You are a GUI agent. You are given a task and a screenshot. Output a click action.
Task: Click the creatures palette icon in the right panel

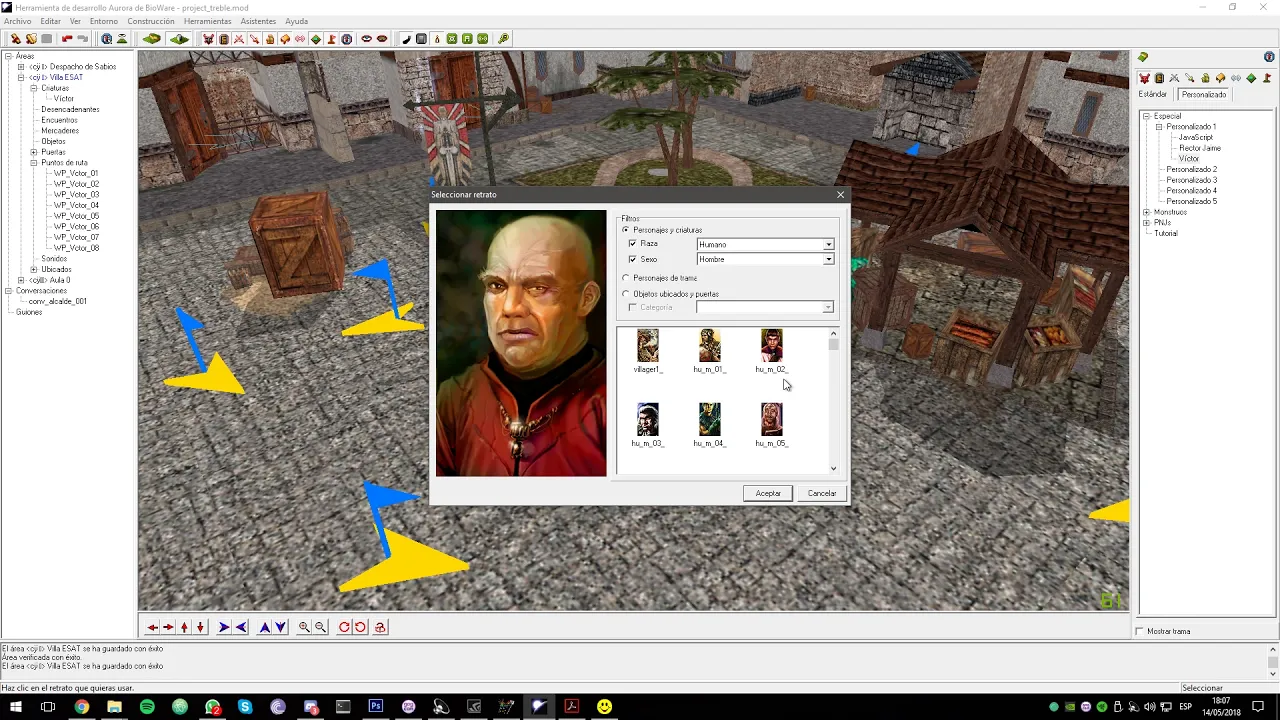coord(1145,78)
